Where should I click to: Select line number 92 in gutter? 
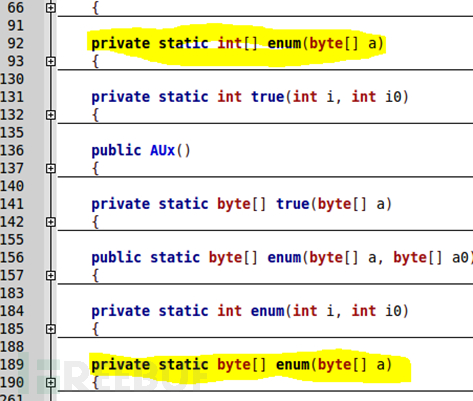point(16,44)
